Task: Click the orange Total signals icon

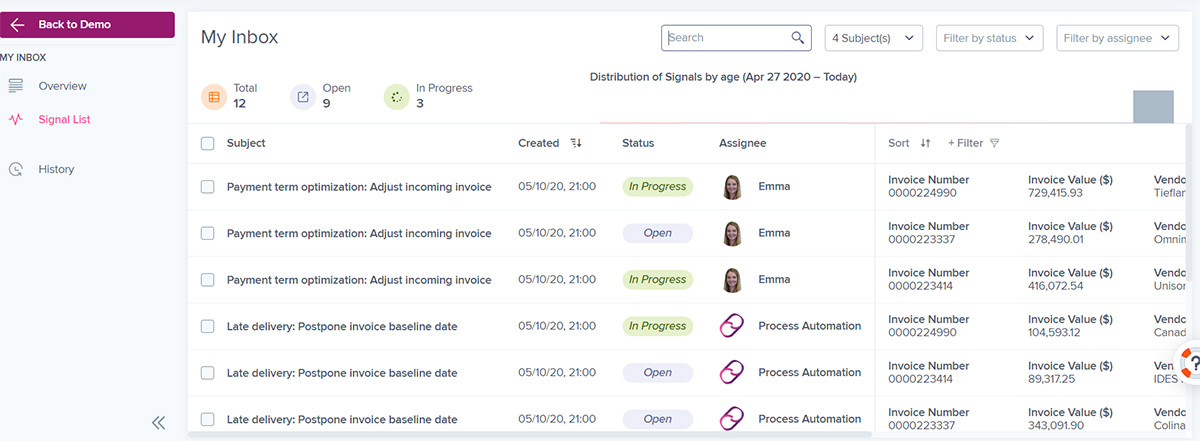Action: 213,96
